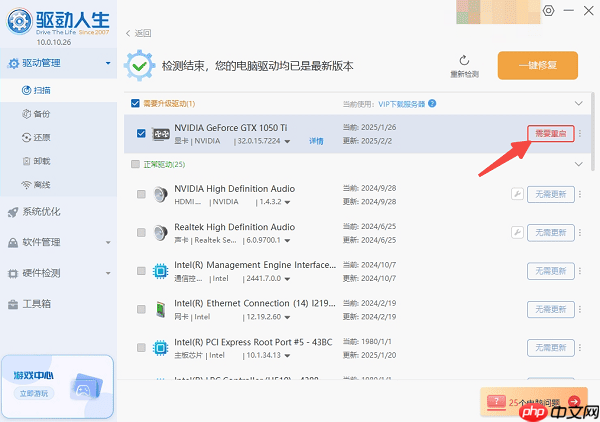This screenshot has height=422, width=600.
Task: Open version dropdown 32.0.15.7224
Action: 287,142
